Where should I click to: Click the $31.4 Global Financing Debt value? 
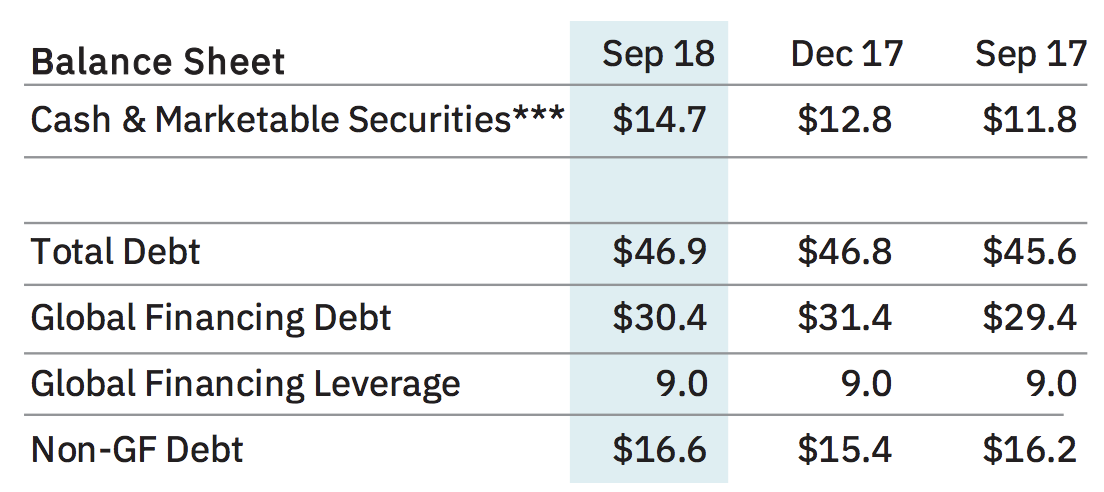pyautogui.click(x=845, y=318)
